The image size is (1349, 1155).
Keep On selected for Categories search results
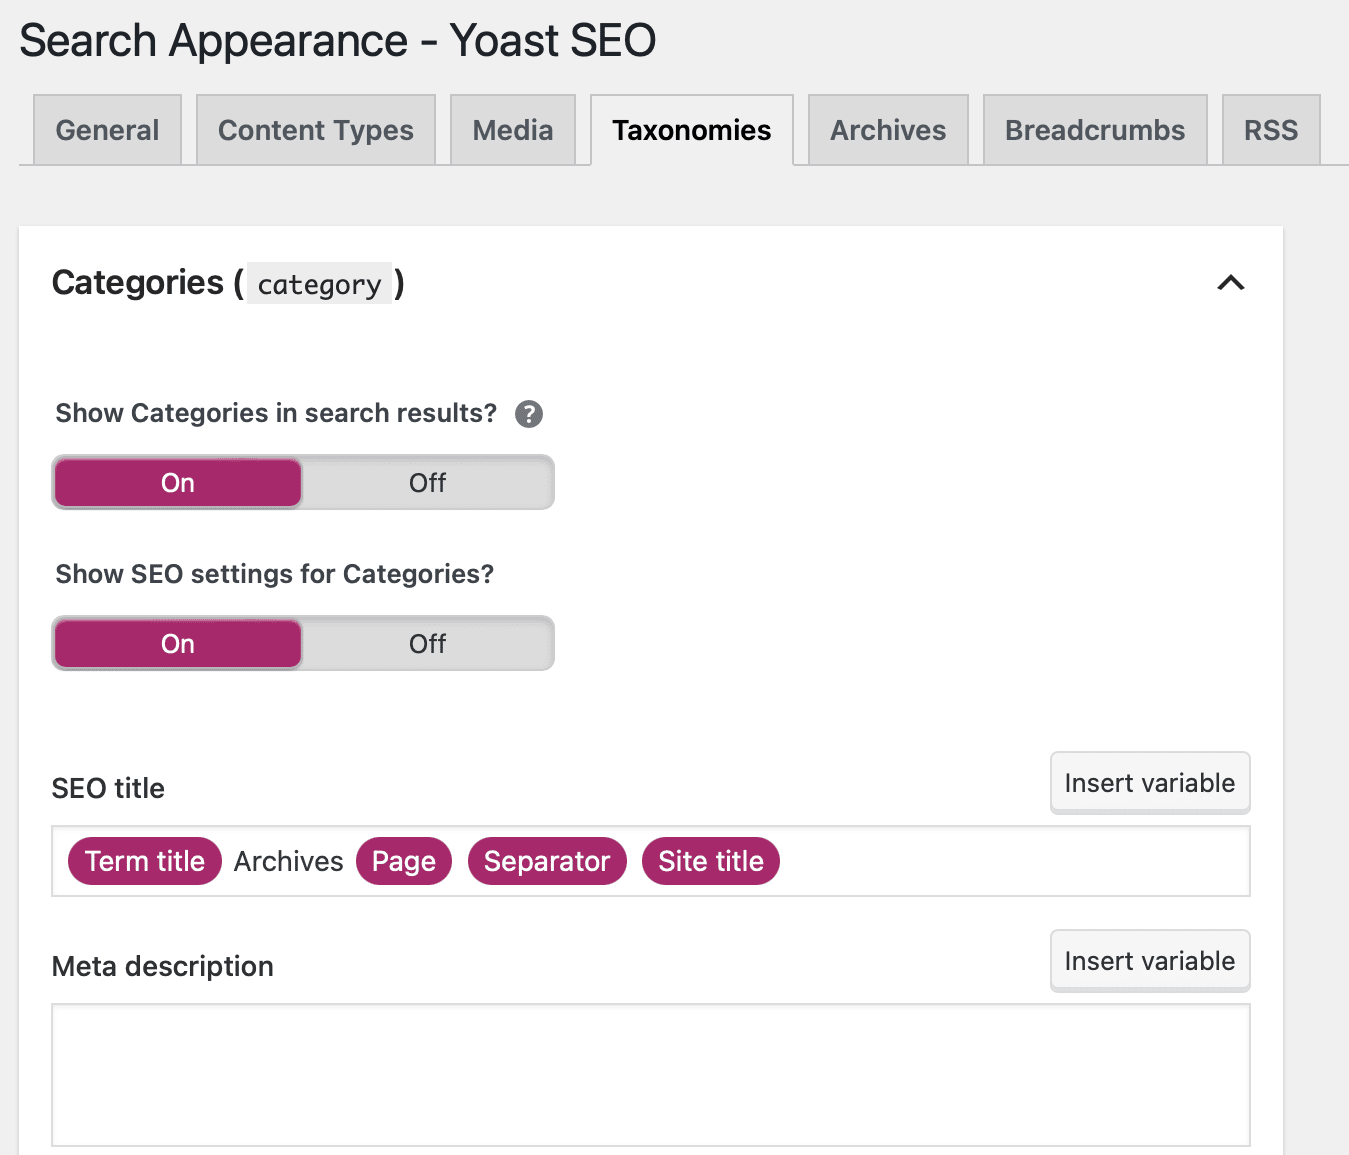177,482
